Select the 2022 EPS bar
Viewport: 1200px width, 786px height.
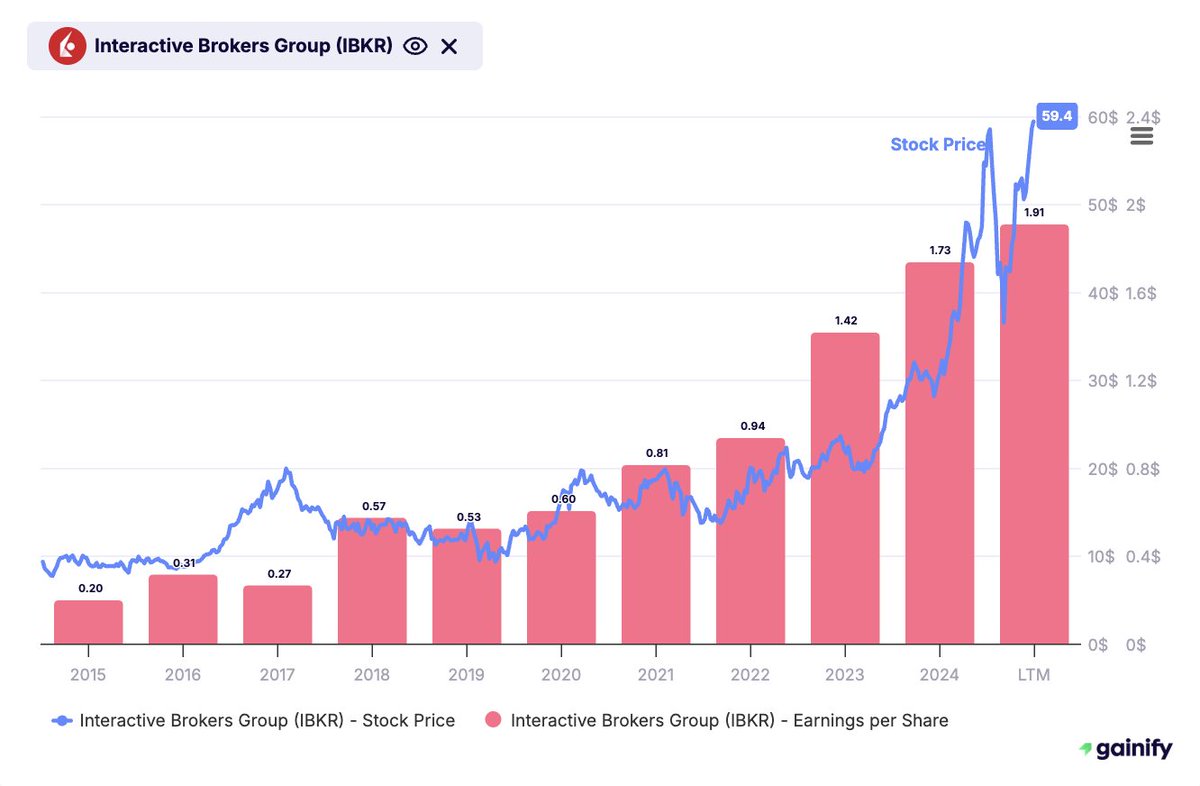point(750,541)
